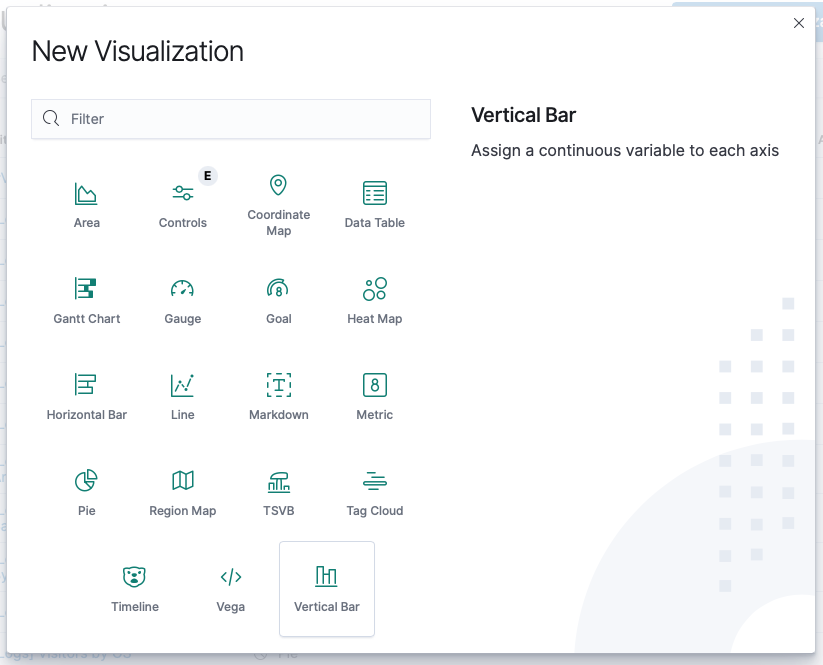Image resolution: width=823 pixels, height=665 pixels.
Task: Pick the Coordinate Map visualization
Action: tap(279, 204)
